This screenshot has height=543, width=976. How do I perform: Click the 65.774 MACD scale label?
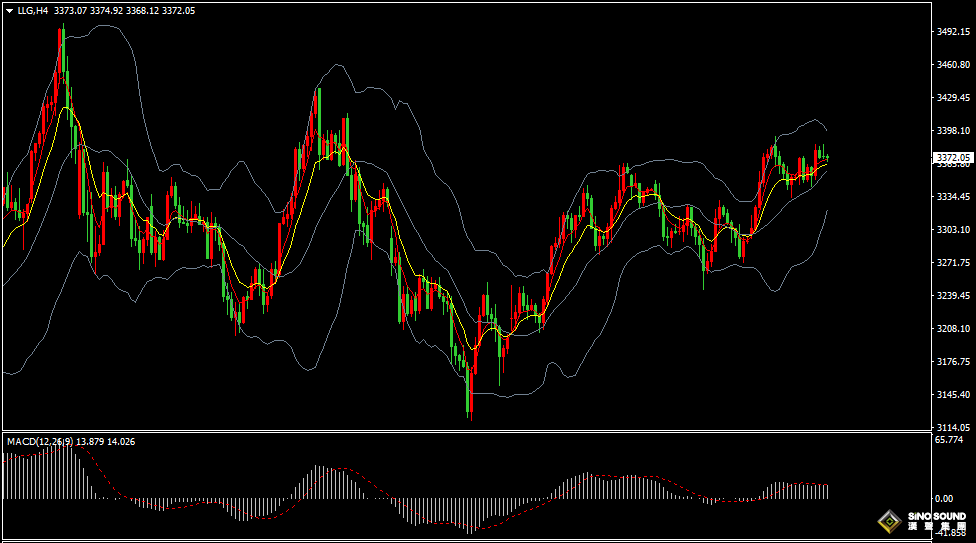pos(948,440)
